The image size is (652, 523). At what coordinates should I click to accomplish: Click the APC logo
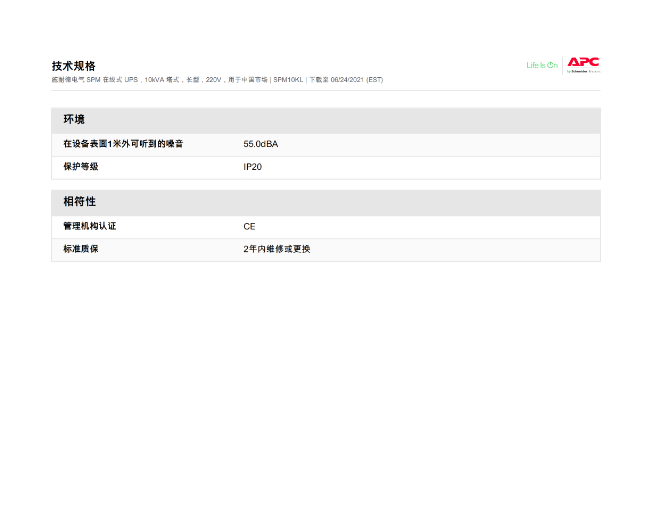pyautogui.click(x=583, y=62)
